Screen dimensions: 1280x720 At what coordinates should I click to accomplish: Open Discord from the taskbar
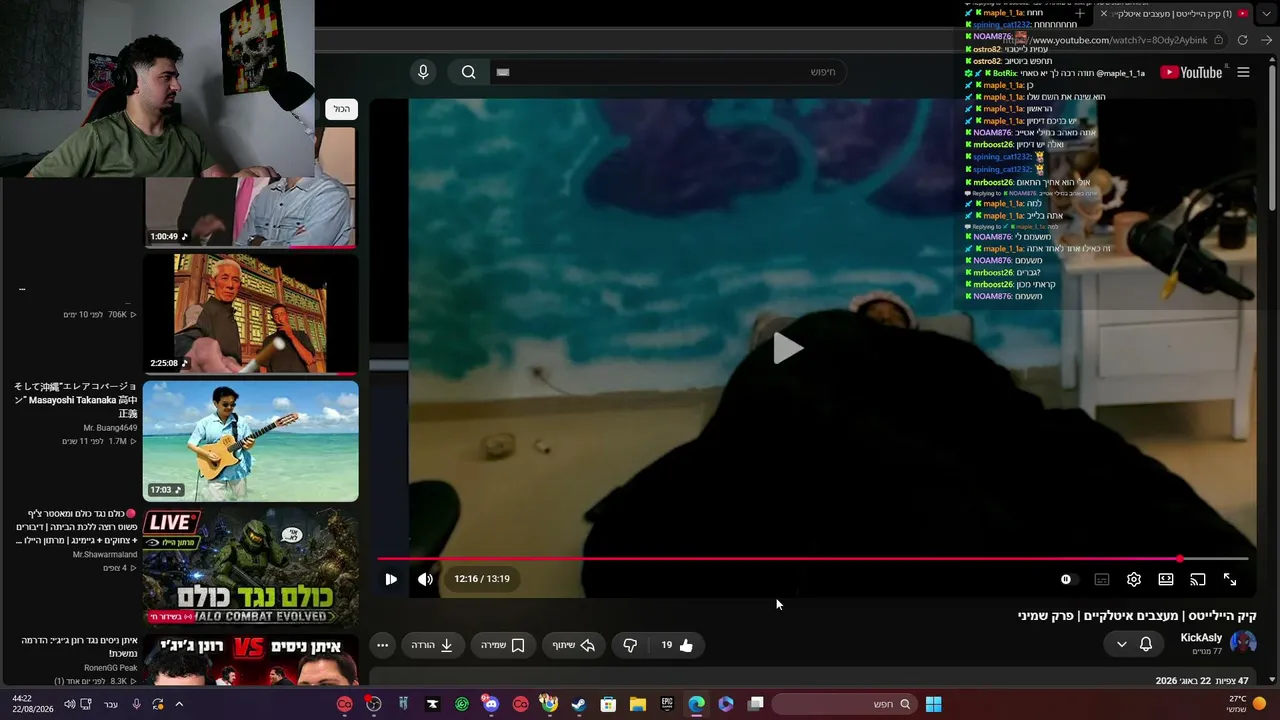(490, 704)
